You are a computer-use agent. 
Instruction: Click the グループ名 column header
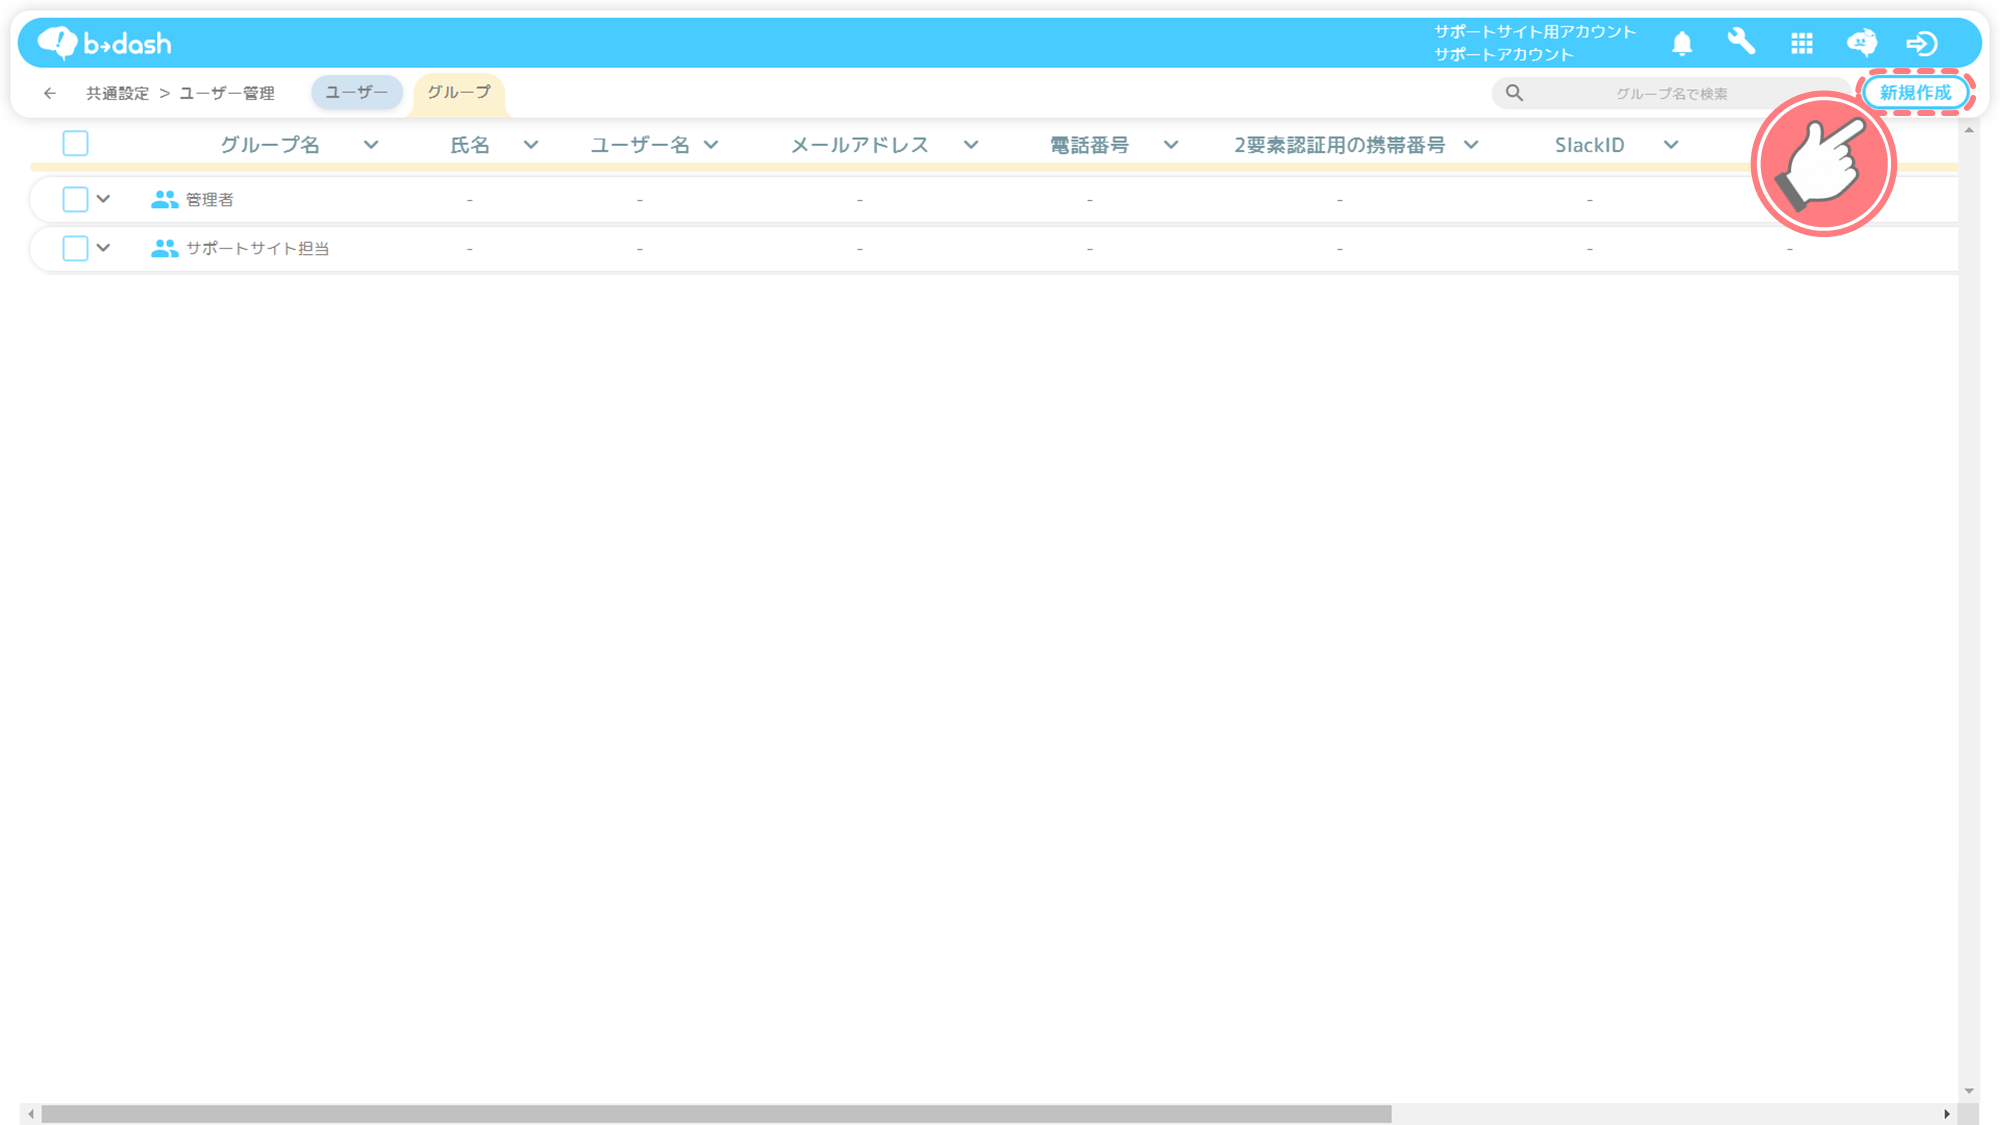tap(270, 145)
